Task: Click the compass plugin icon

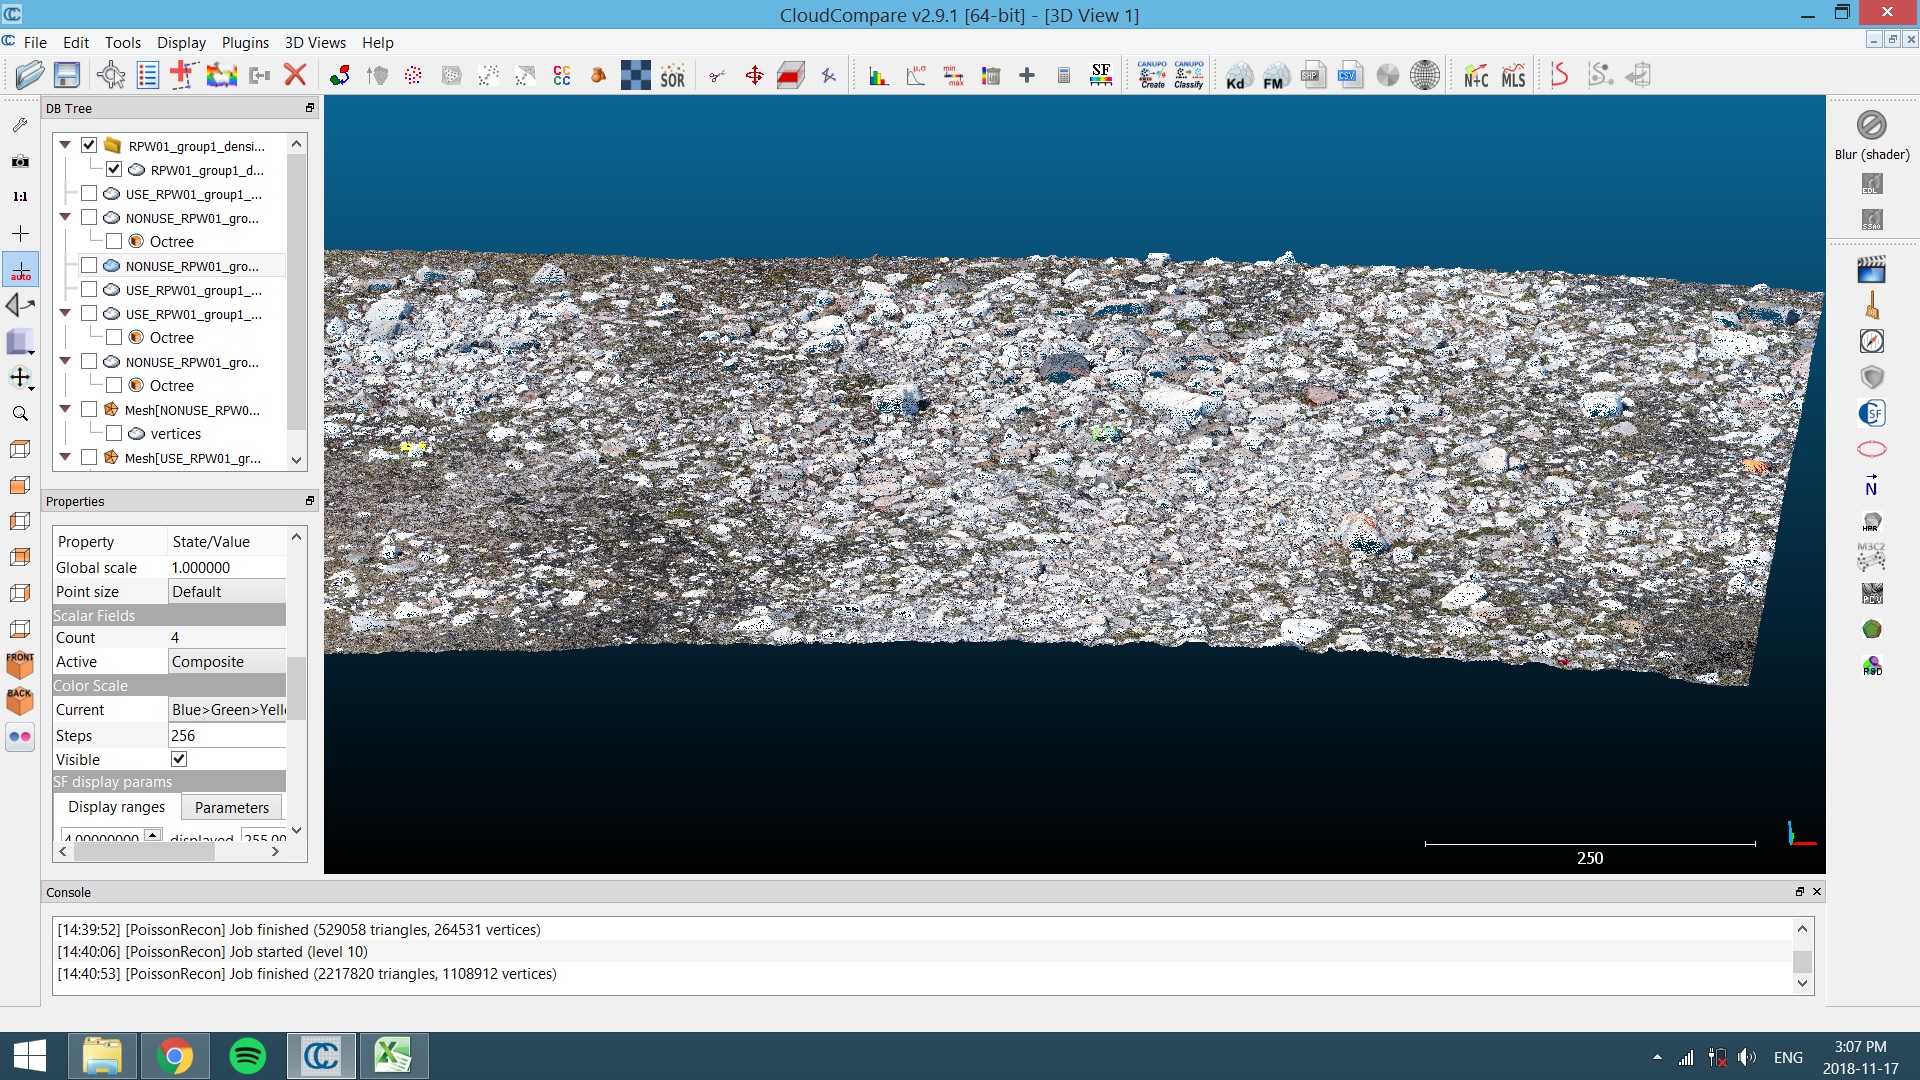Action: pyautogui.click(x=1871, y=341)
